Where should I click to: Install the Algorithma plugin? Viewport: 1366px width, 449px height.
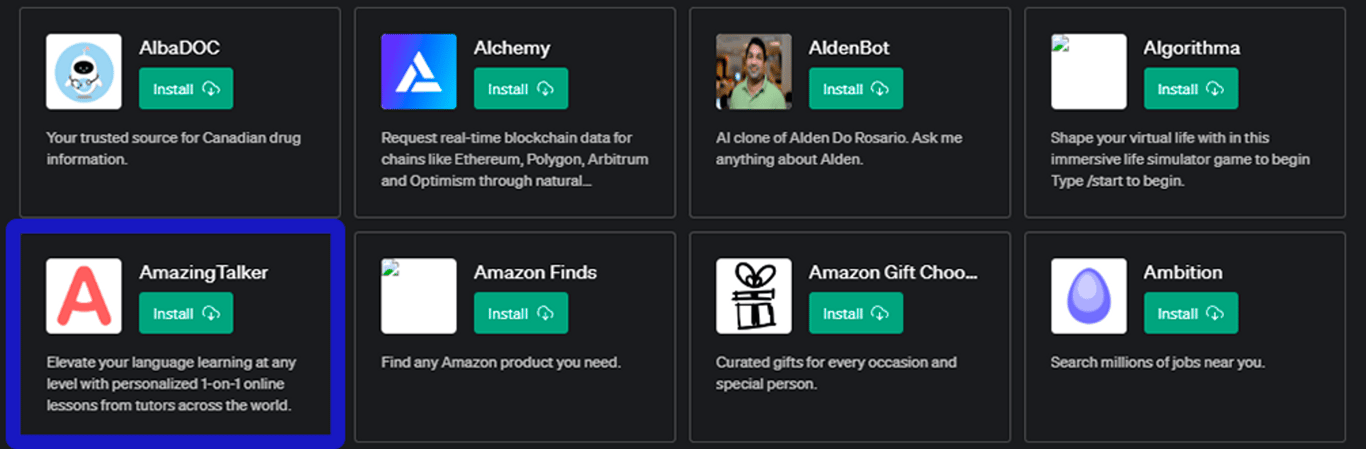[1191, 89]
